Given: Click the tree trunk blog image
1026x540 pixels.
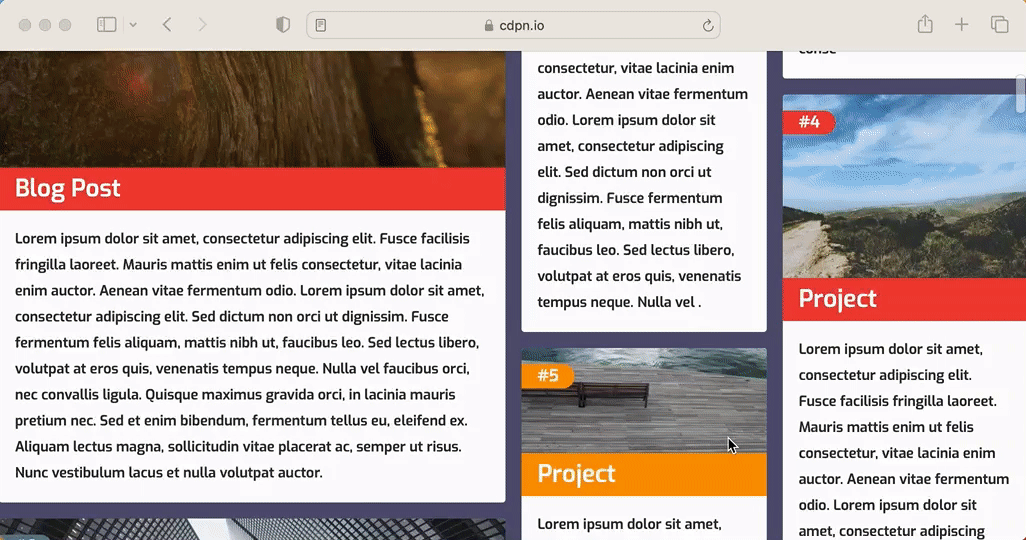Looking at the screenshot, I should coord(253,109).
